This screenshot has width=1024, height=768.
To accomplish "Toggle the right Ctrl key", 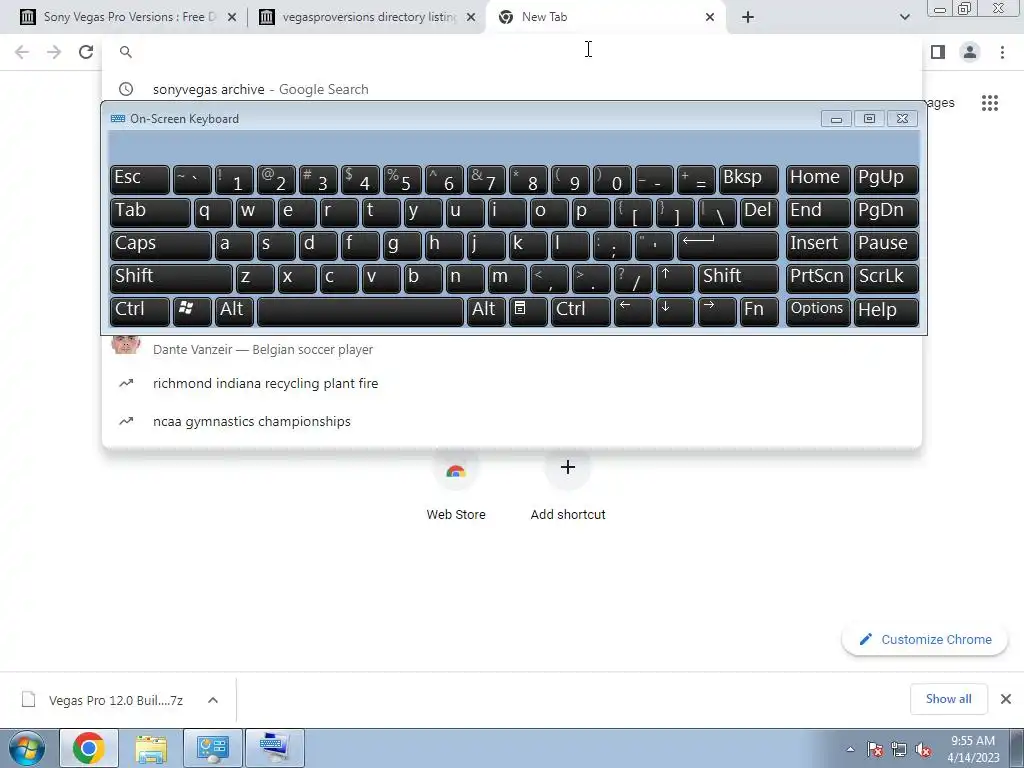I will (581, 311).
